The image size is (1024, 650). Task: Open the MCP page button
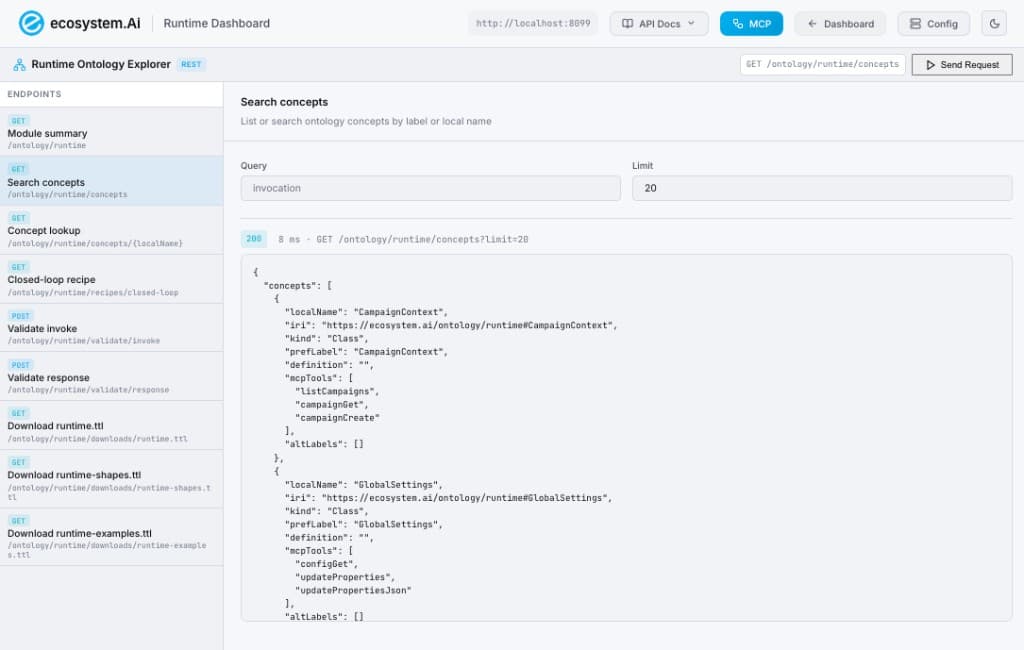751,24
